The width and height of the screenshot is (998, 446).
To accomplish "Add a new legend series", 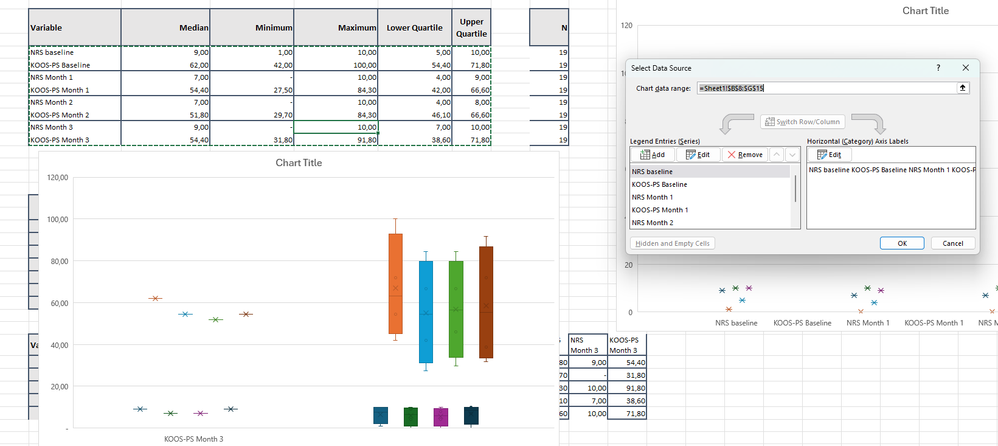I will [652, 155].
